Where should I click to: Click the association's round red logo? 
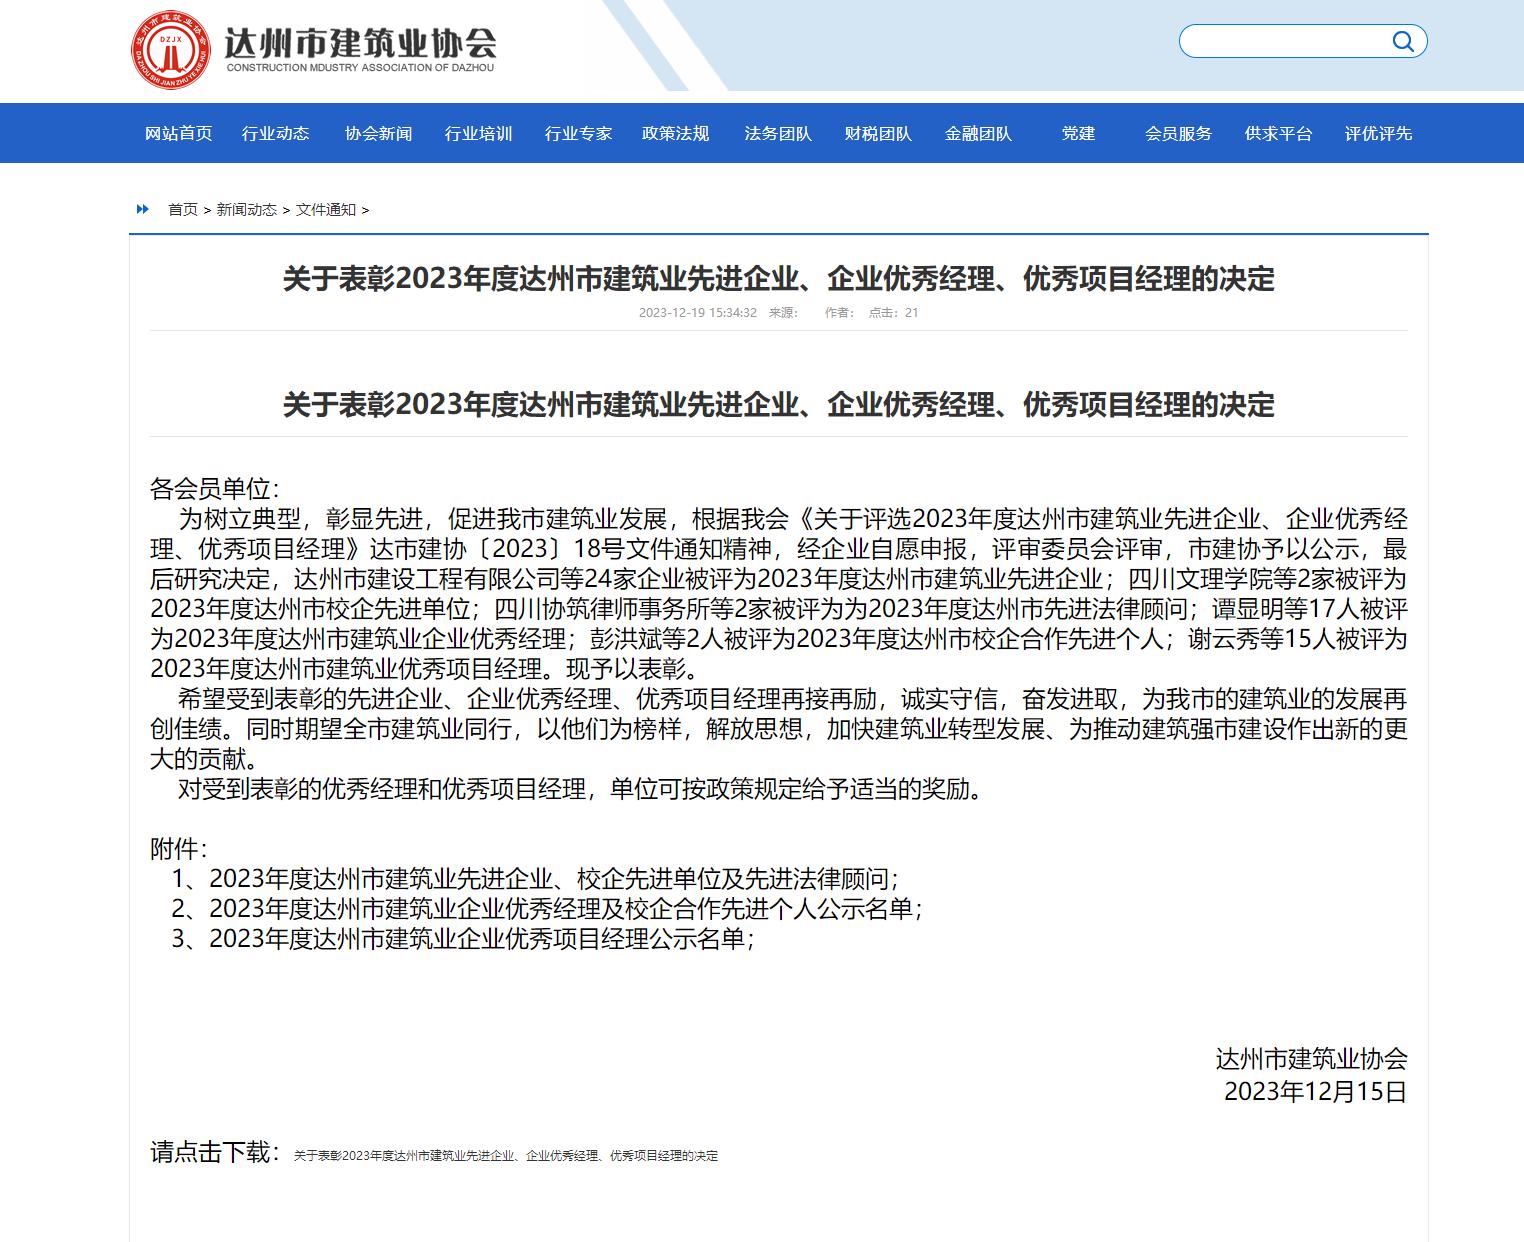(171, 48)
